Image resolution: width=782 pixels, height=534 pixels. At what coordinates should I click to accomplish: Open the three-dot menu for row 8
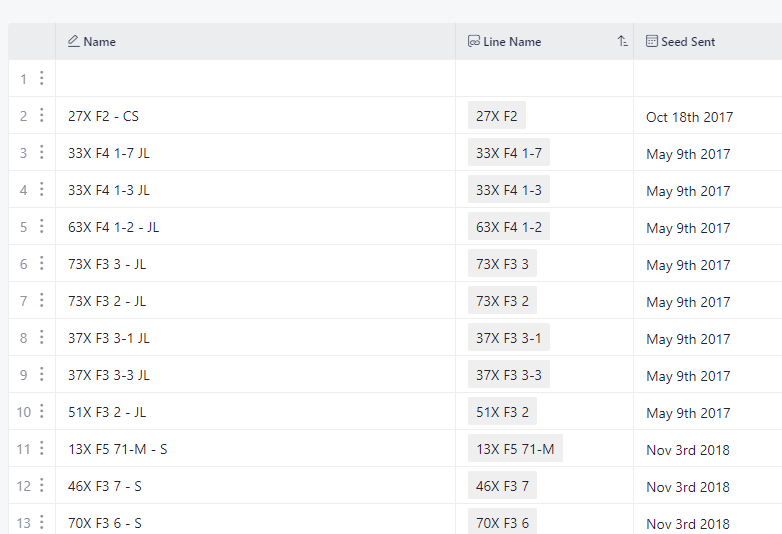coord(41,338)
